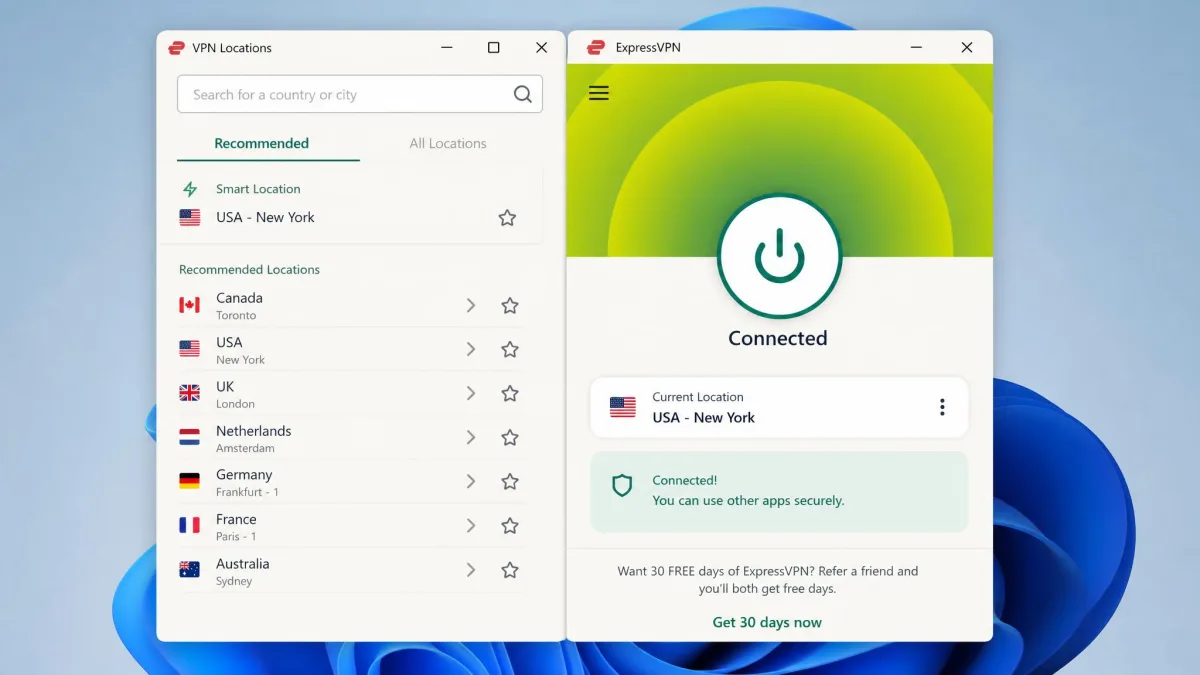Open the hamburger menu in ExpressVPN window
1200x675 pixels.
(599, 93)
